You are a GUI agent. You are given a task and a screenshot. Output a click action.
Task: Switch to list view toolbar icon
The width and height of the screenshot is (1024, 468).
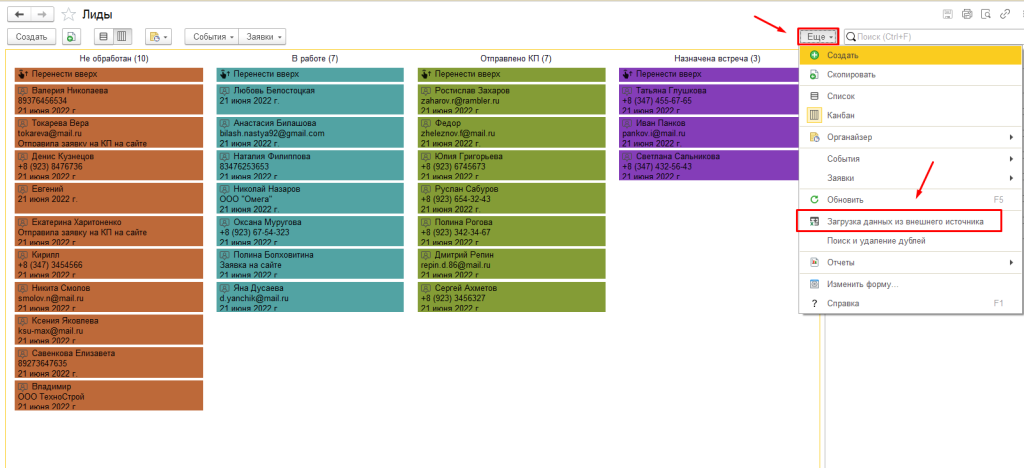point(104,37)
